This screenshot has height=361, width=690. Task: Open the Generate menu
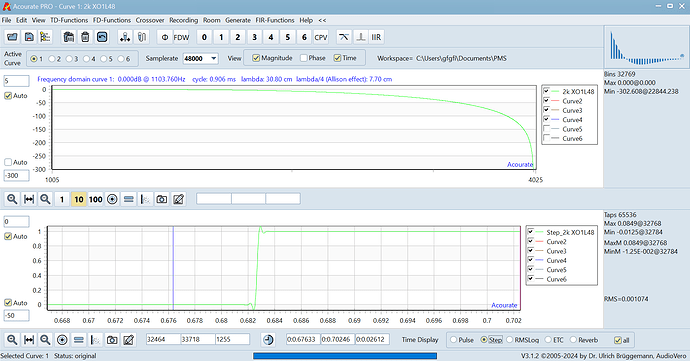tap(238, 20)
